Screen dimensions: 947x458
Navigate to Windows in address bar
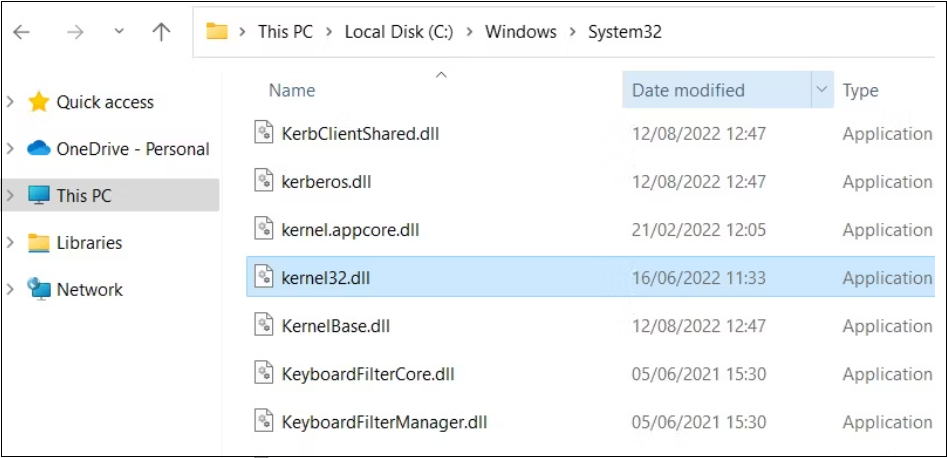(520, 32)
